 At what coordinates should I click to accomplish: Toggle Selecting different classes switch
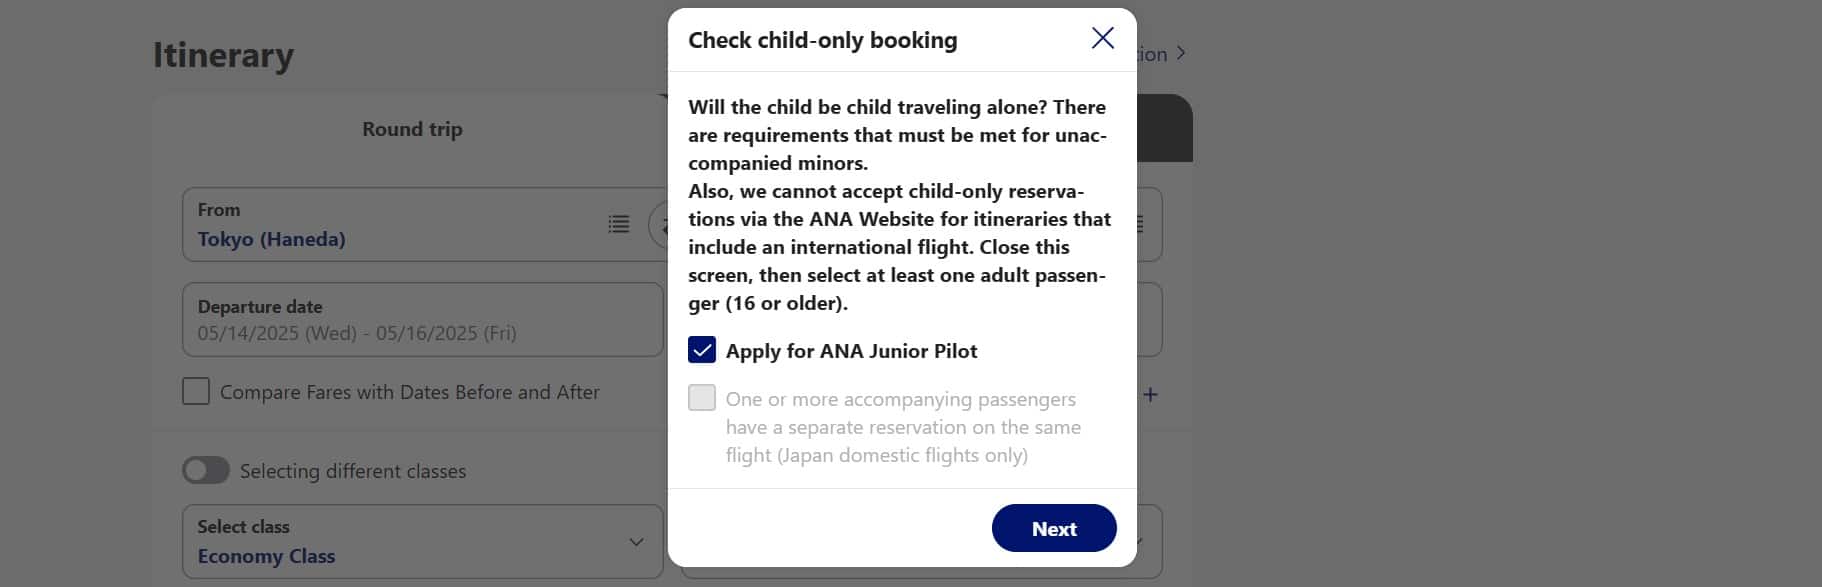point(206,470)
